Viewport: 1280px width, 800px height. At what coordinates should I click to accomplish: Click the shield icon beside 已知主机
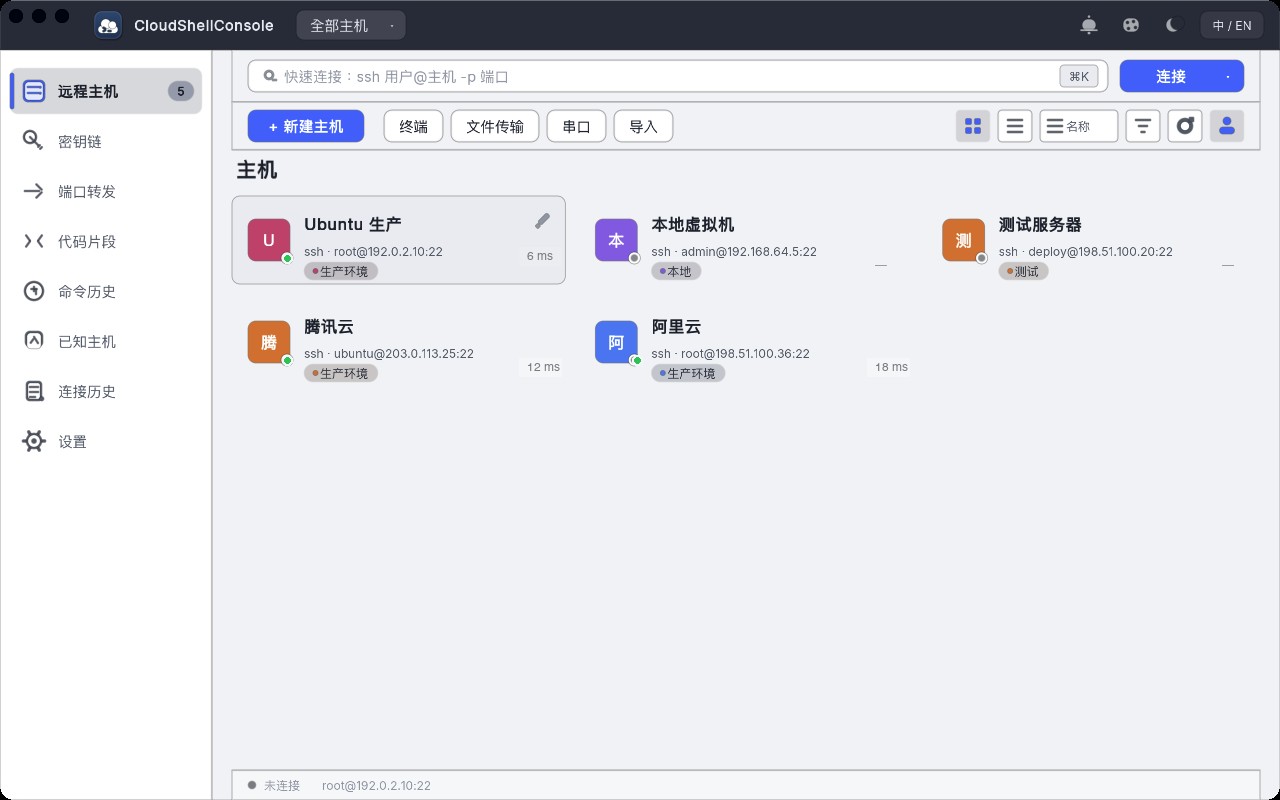pos(34,341)
